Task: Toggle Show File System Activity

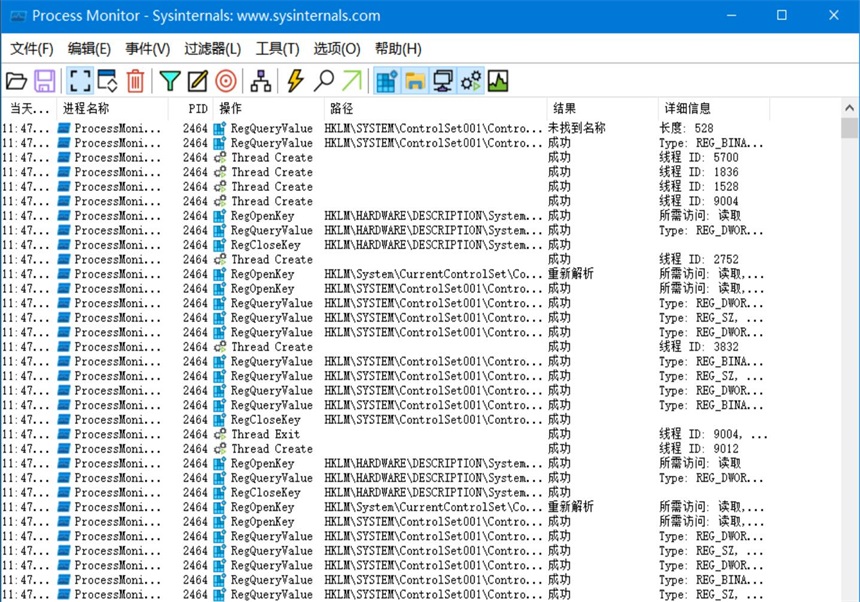Action: click(x=415, y=81)
